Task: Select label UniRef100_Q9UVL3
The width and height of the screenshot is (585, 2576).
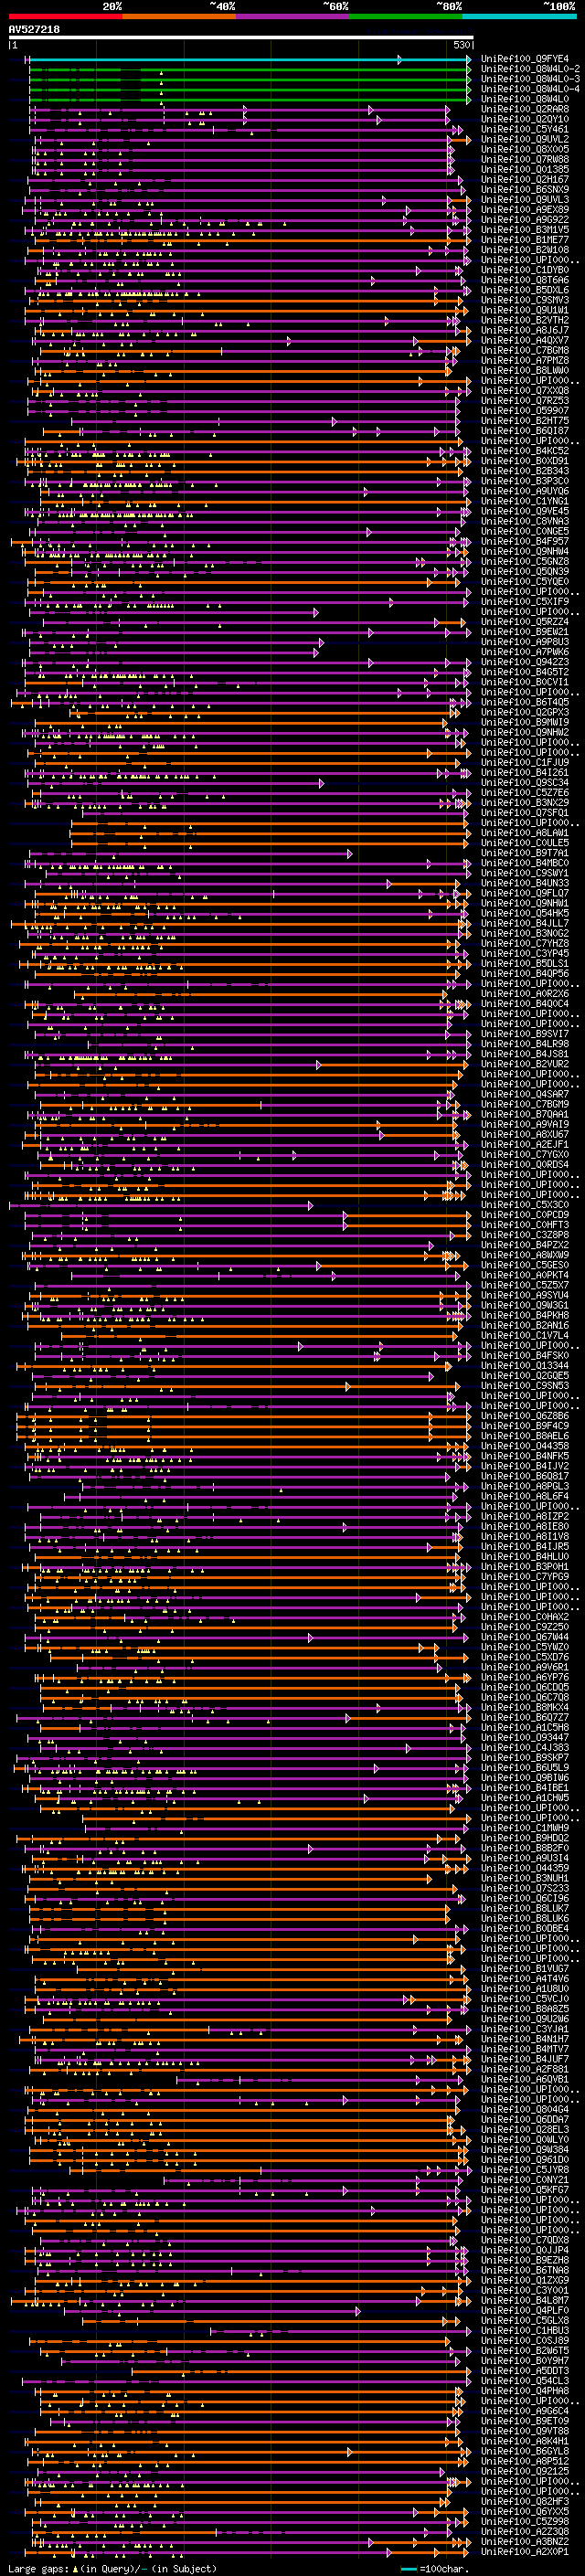Action: point(525,200)
